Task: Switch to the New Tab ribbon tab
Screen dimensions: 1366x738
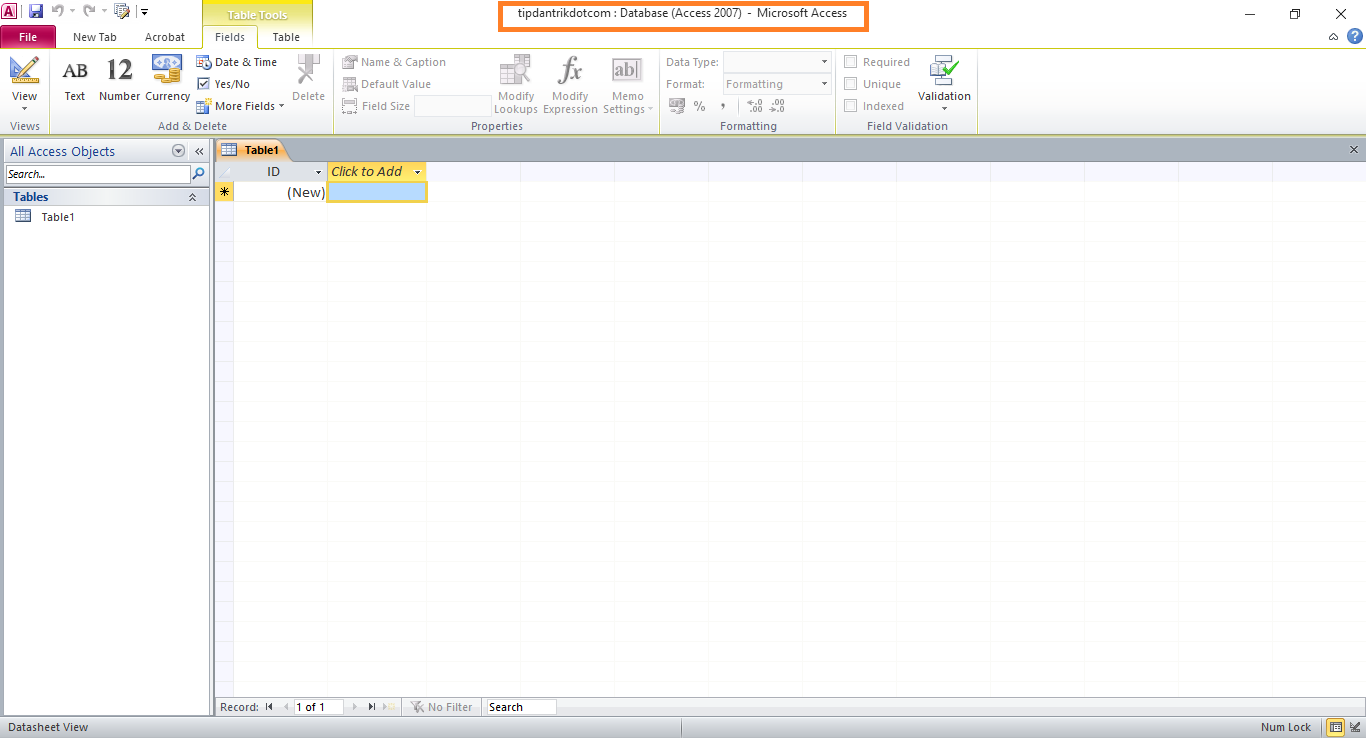Action: click(95, 37)
